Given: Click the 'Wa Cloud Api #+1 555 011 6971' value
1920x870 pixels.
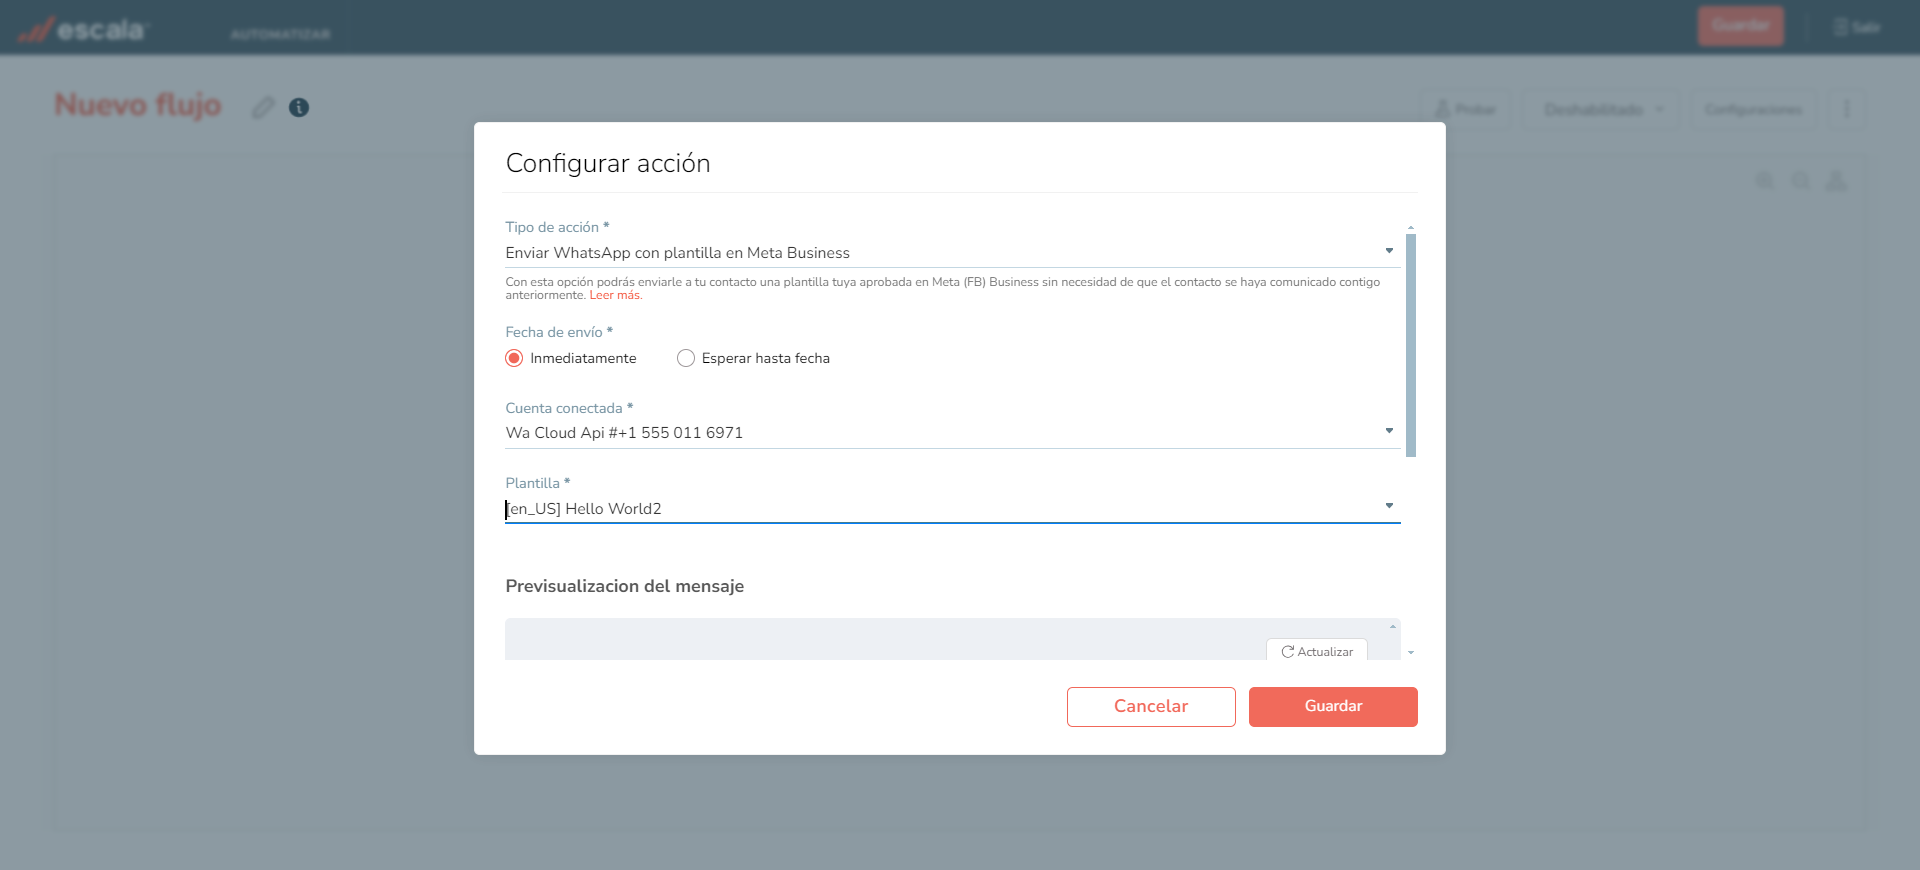Looking at the screenshot, I should tap(624, 433).
